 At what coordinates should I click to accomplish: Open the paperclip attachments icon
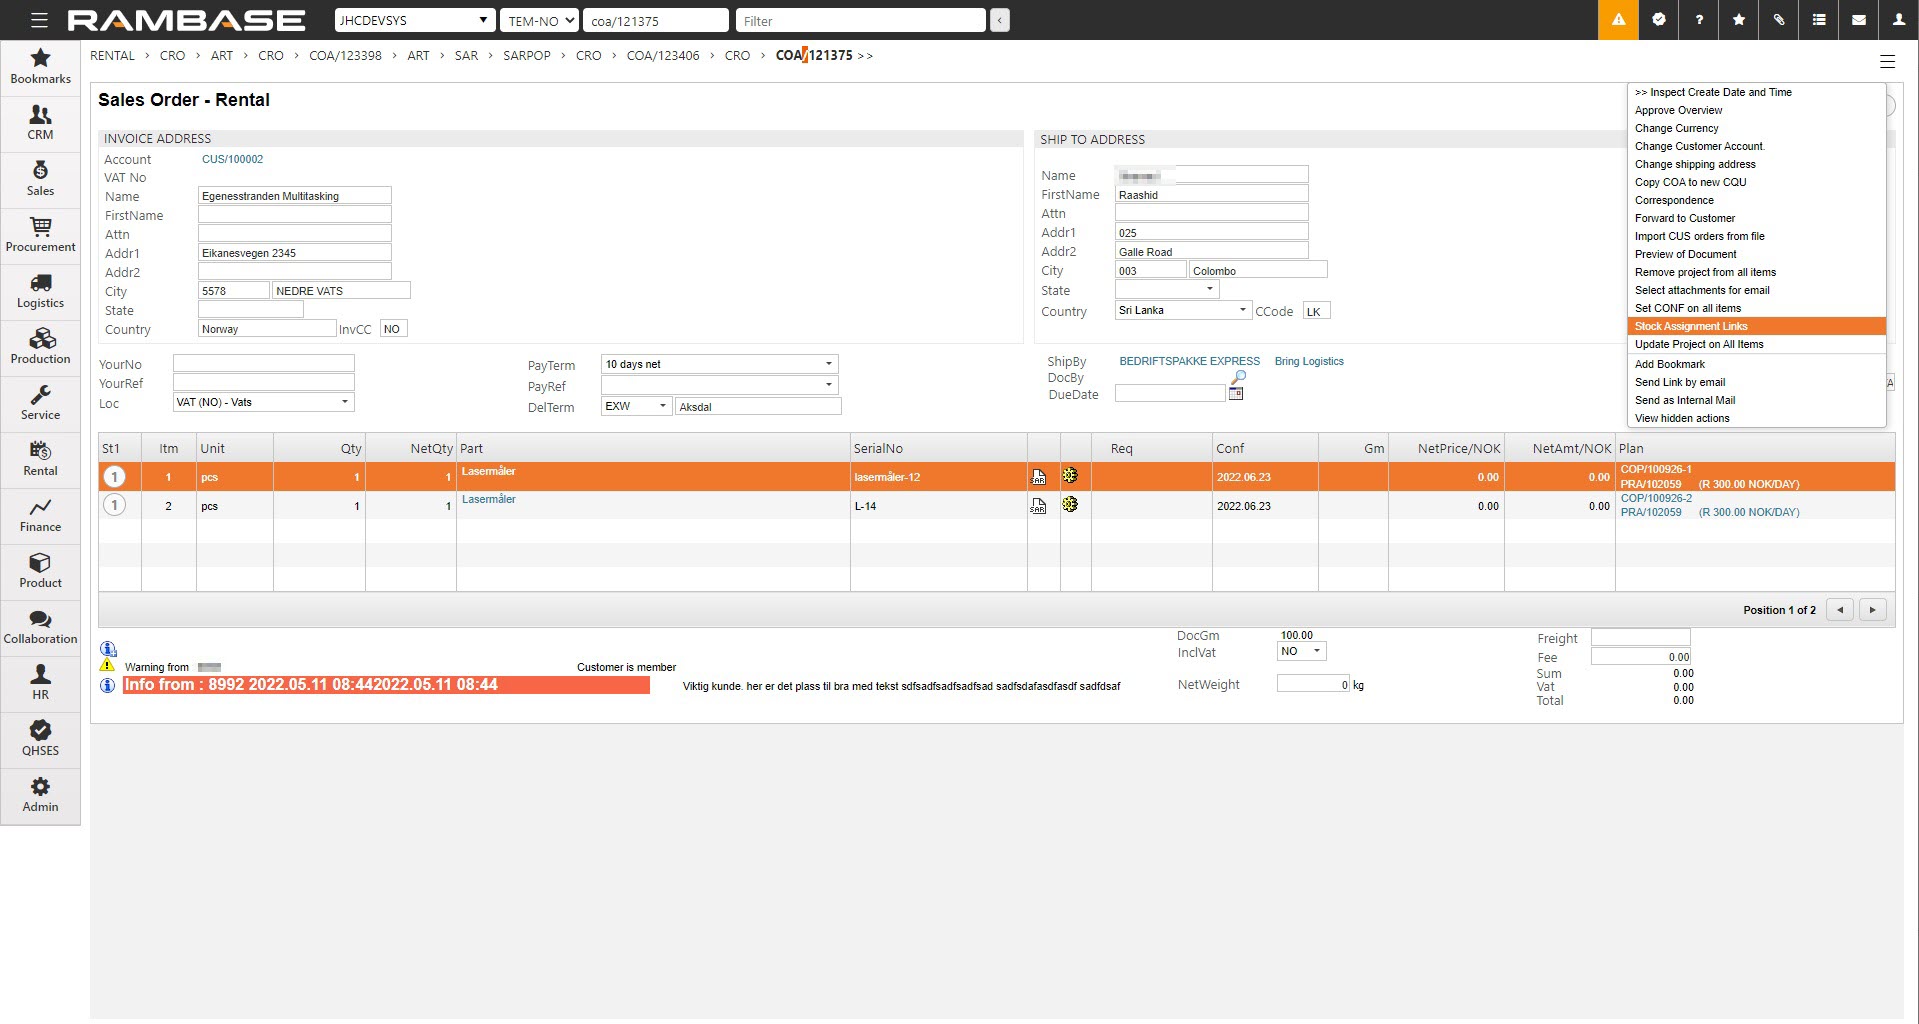click(x=1778, y=20)
